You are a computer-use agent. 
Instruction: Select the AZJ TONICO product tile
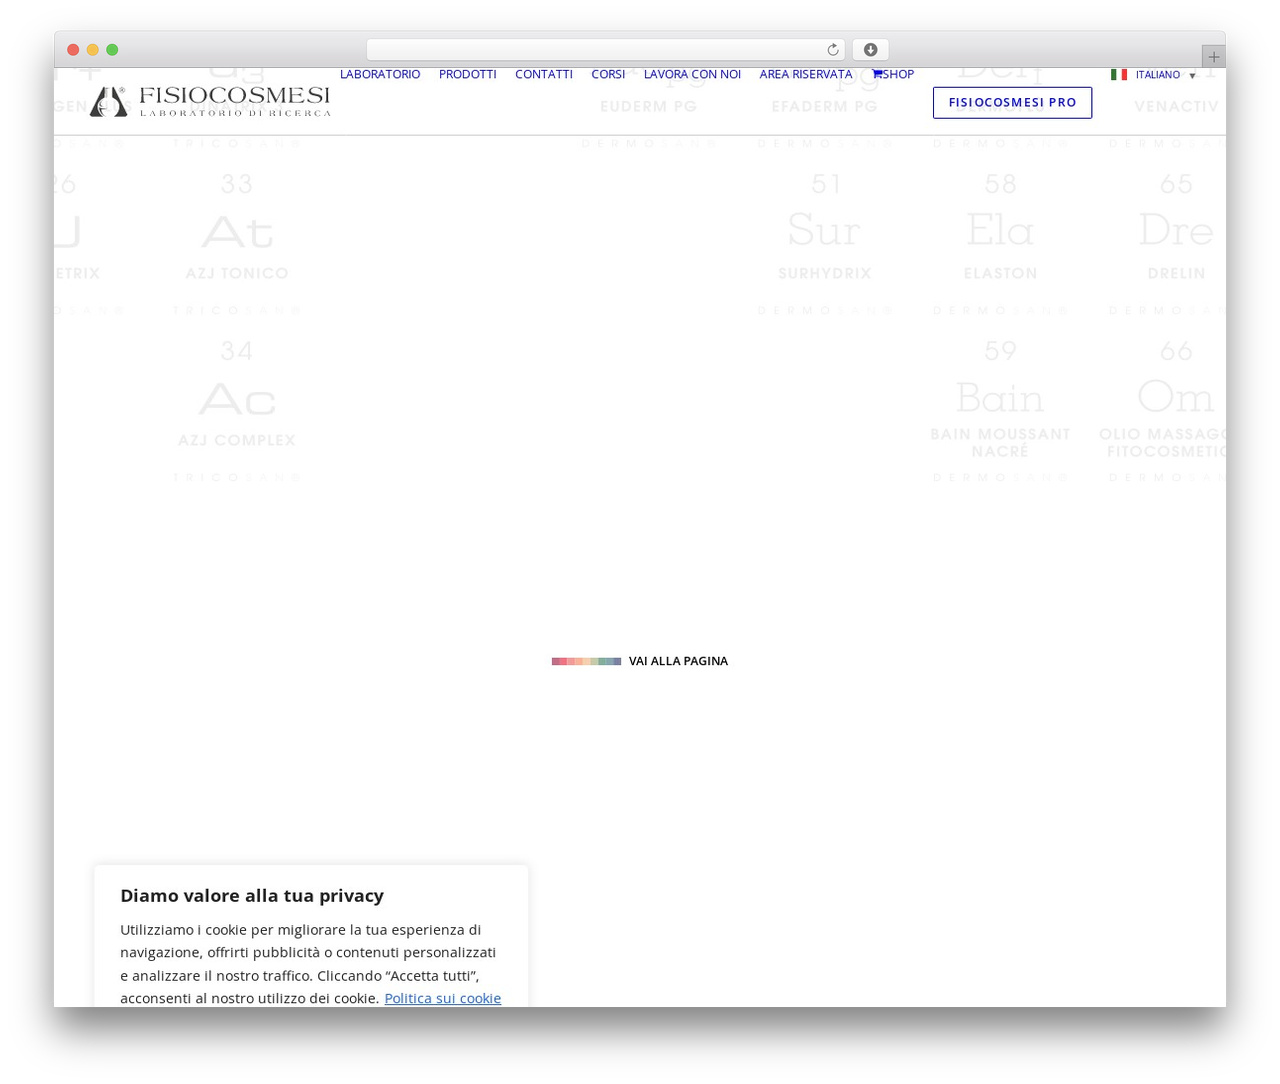[x=237, y=244]
